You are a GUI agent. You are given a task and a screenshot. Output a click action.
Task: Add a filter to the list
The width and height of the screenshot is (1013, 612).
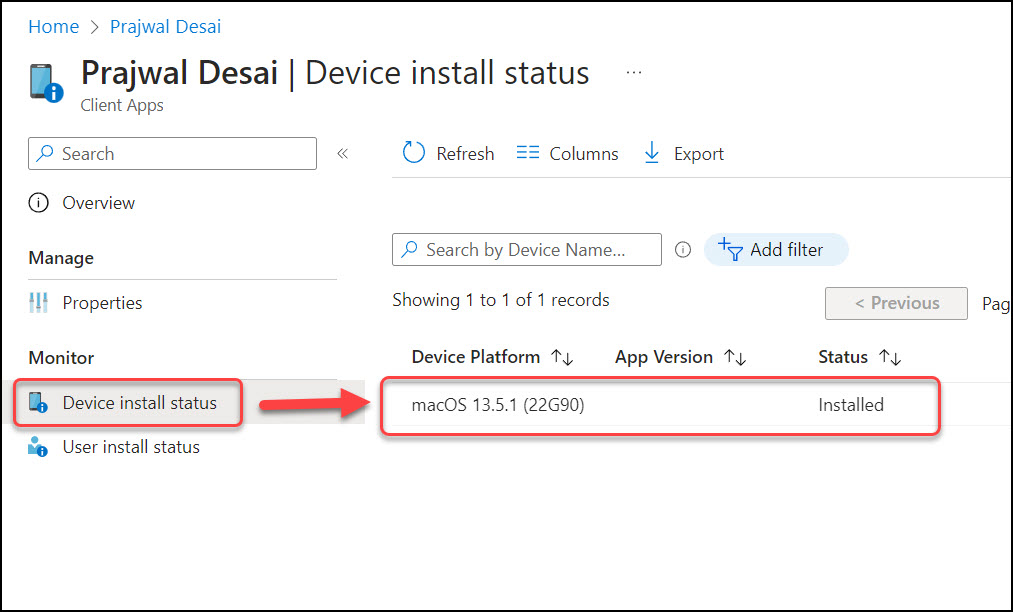coord(776,249)
